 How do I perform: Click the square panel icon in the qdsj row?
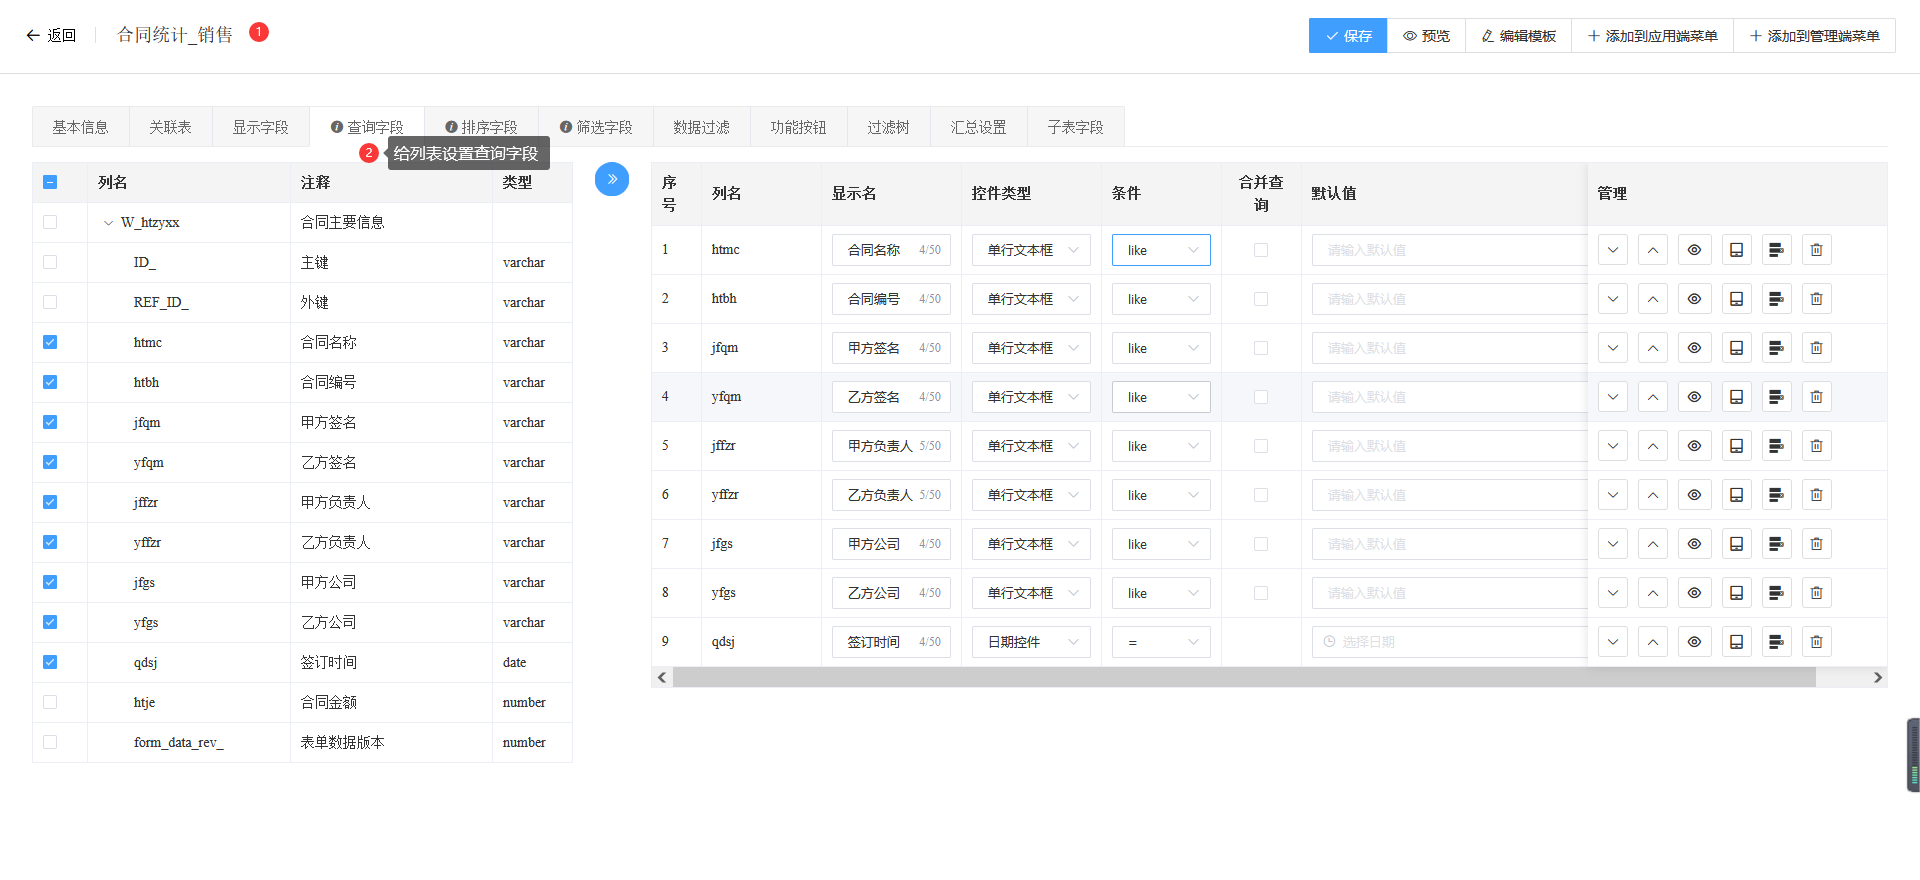click(1736, 642)
